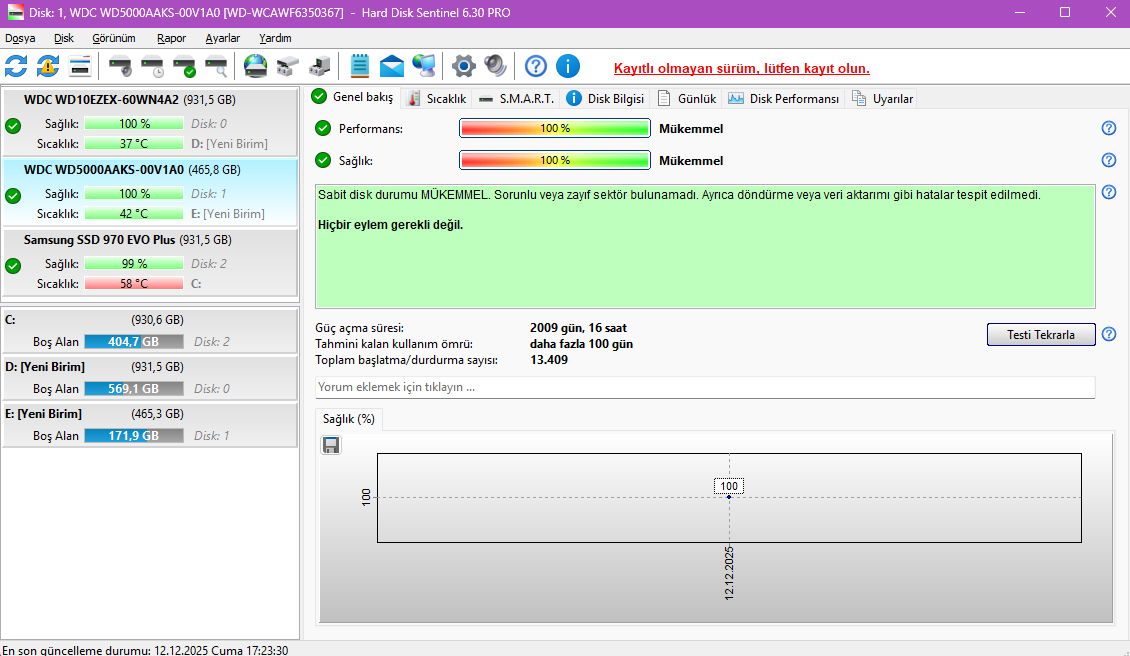The width and height of the screenshot is (1130, 656).
Task: Select the Sağlık (%) graph tab
Action: coord(349,419)
